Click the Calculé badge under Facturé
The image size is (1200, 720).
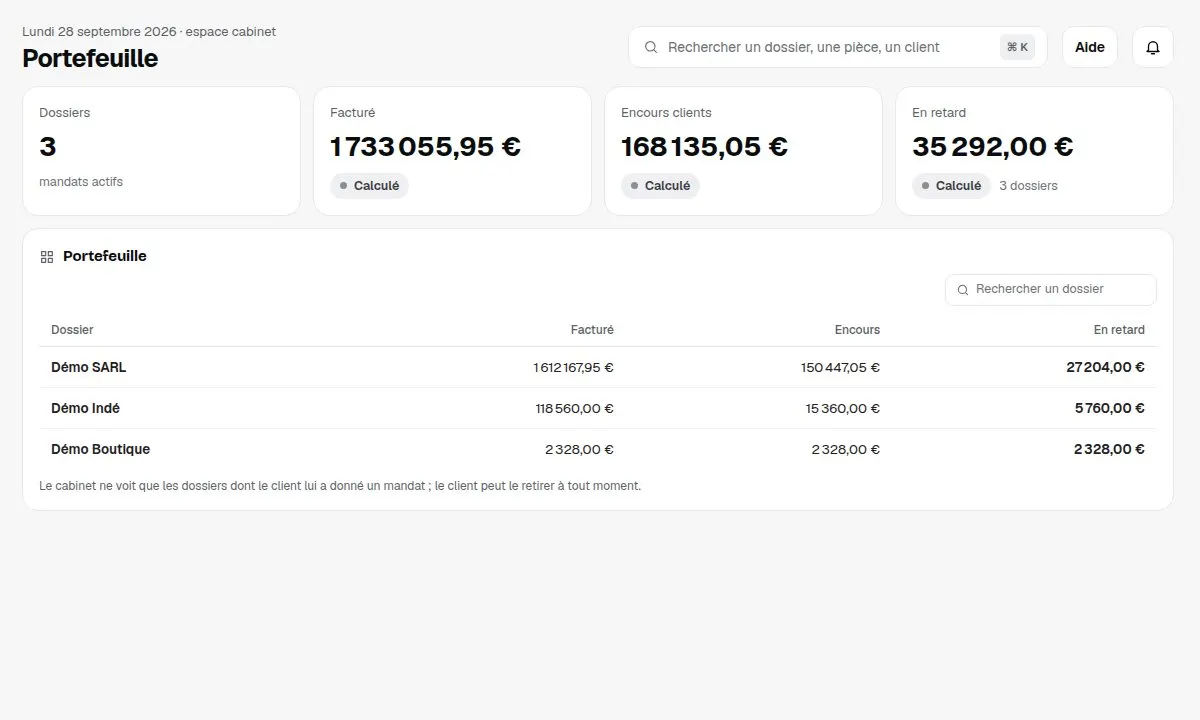(x=369, y=186)
